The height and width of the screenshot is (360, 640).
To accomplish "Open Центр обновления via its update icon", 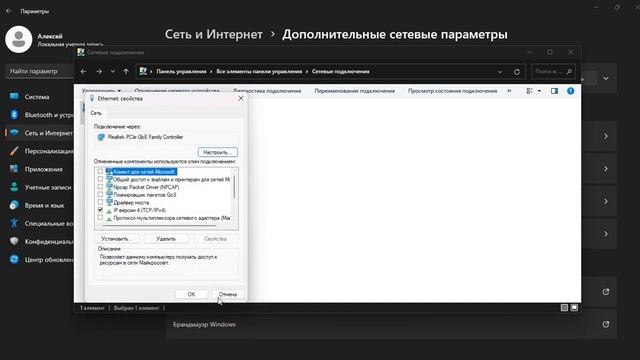I will tap(14, 259).
